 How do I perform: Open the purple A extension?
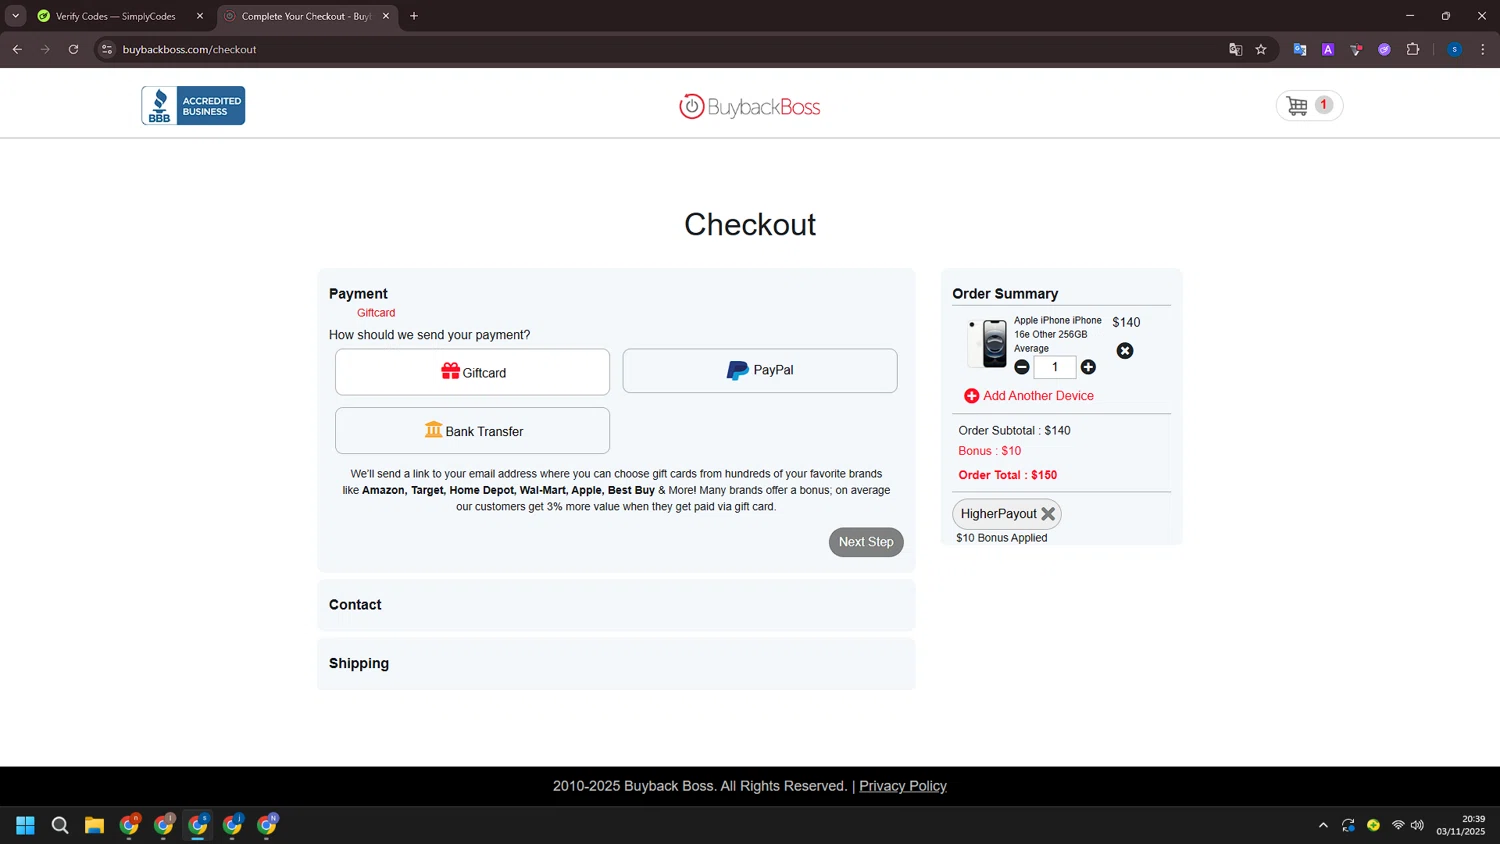coord(1328,49)
